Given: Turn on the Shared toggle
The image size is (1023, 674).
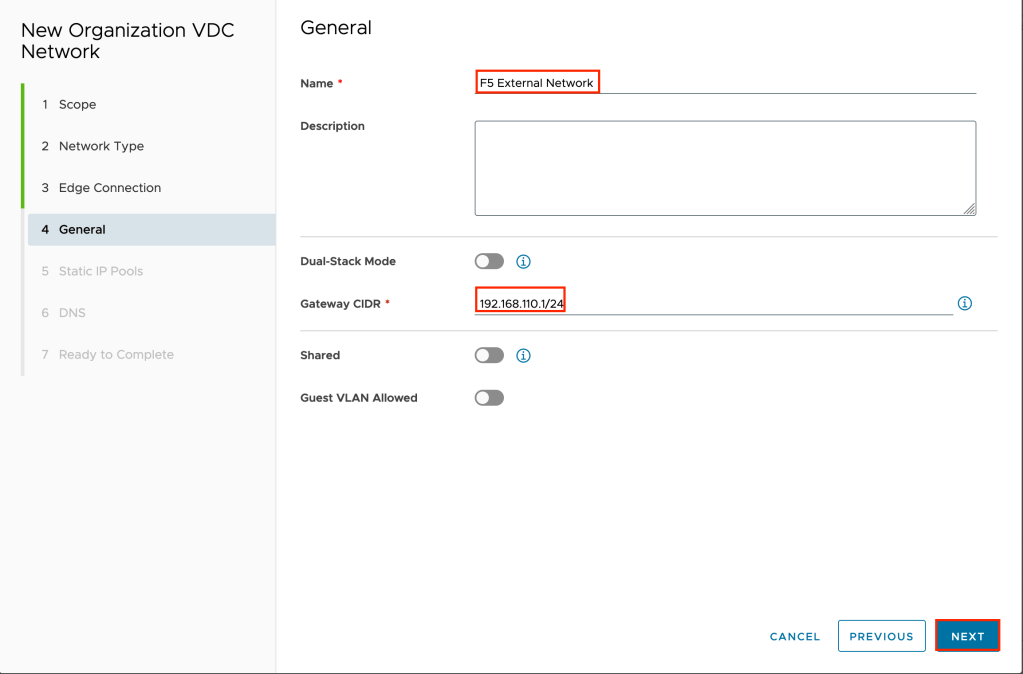Looking at the screenshot, I should [x=489, y=355].
